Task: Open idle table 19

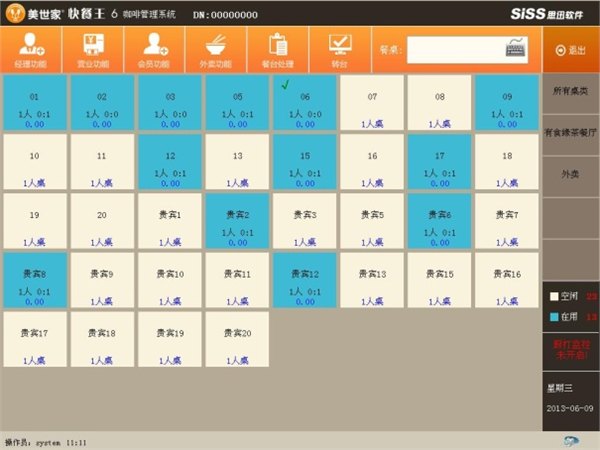Action: pos(35,221)
